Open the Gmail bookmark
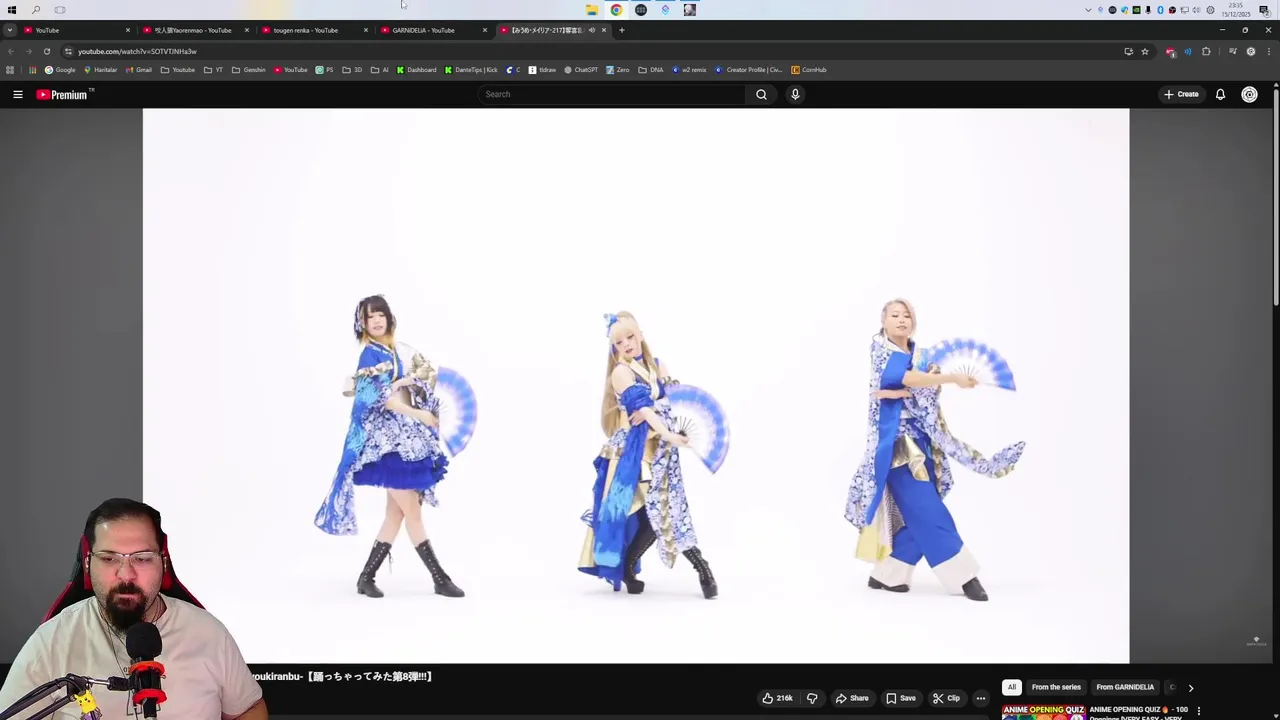This screenshot has height=720, width=1280. (139, 70)
